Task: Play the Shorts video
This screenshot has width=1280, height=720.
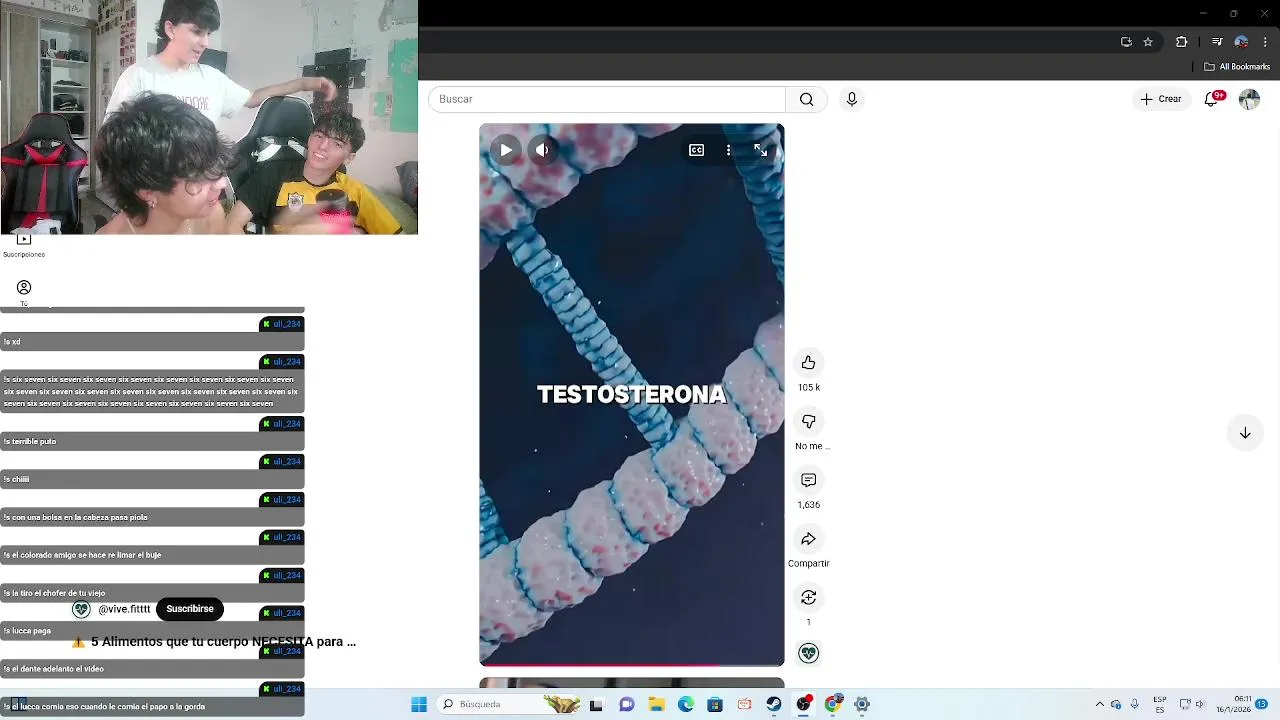Action: (506, 150)
